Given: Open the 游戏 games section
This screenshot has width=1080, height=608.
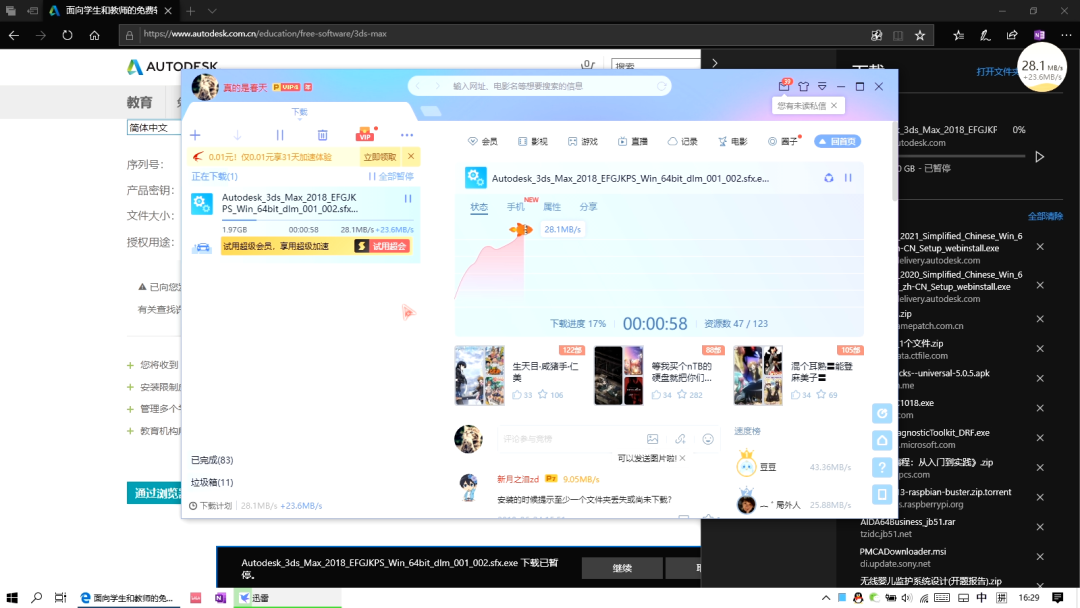Looking at the screenshot, I should point(583,141).
